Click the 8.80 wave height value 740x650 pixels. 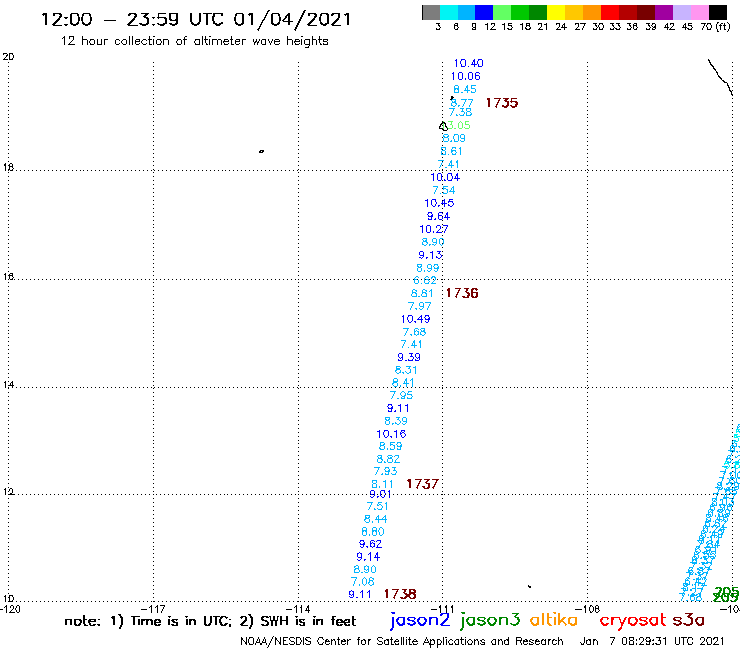tap(372, 532)
